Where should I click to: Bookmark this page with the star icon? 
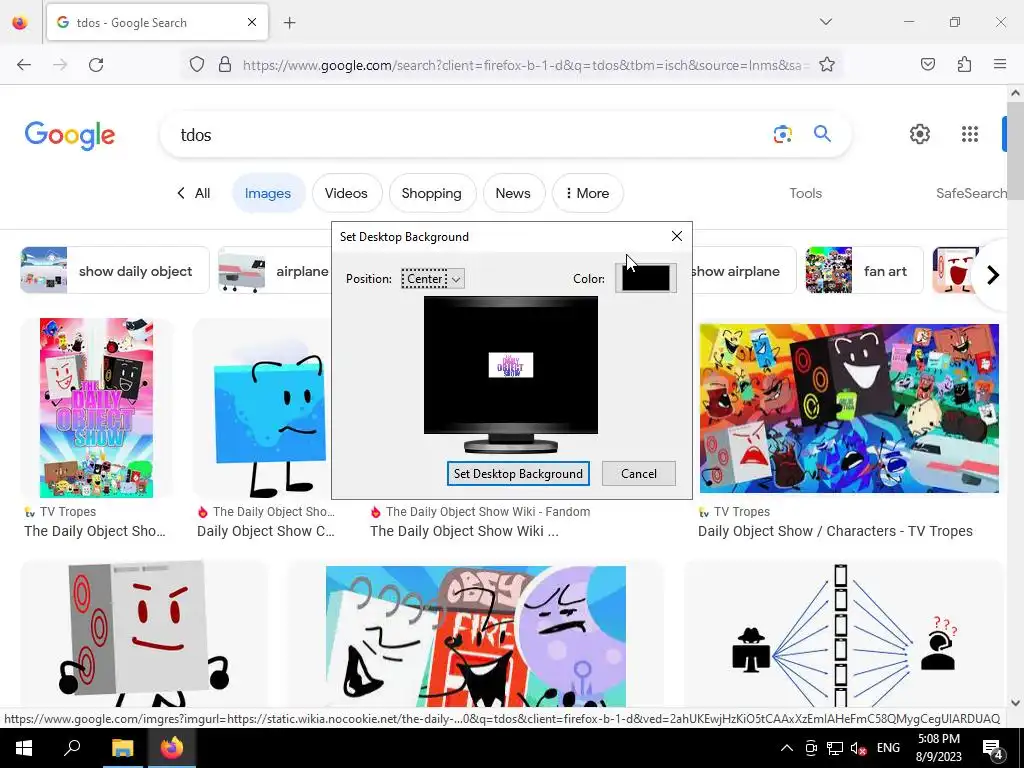[x=827, y=65]
